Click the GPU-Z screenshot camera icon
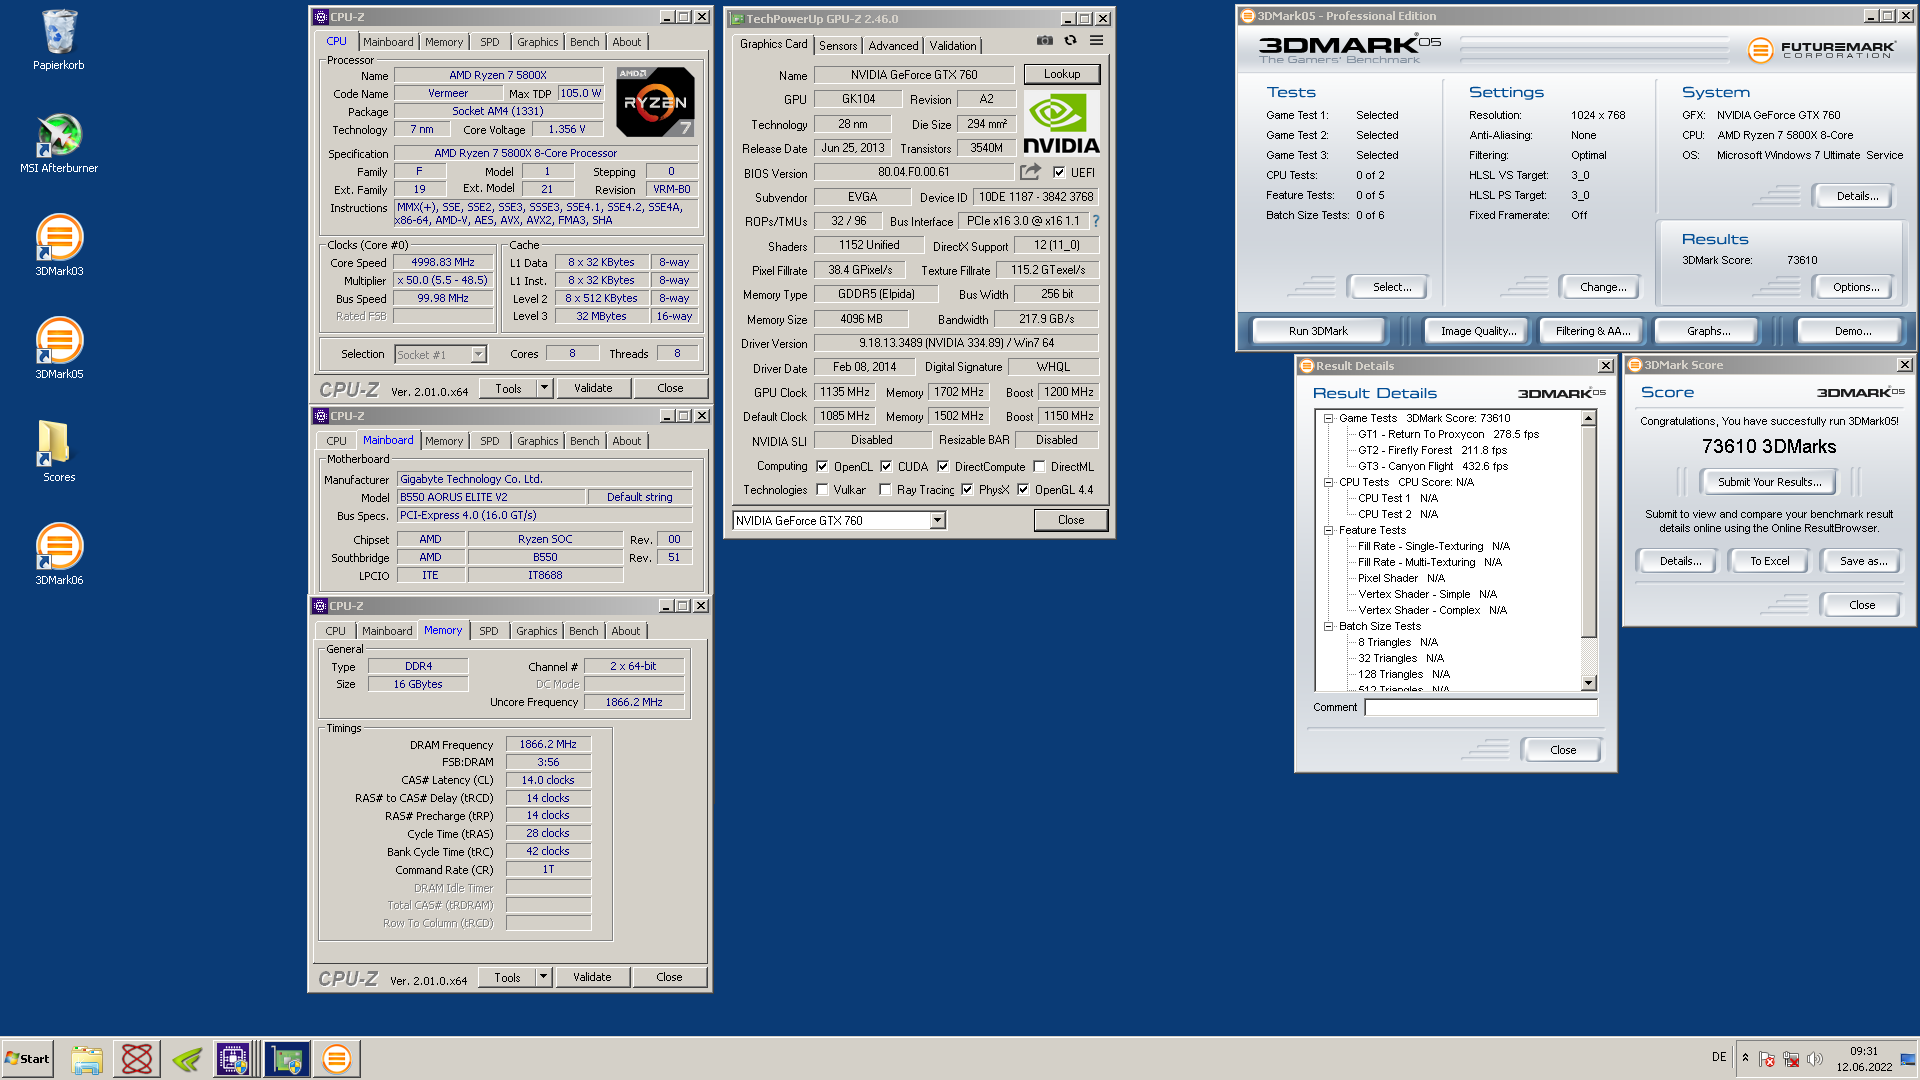The height and width of the screenshot is (1080, 1920). coord(1044,41)
